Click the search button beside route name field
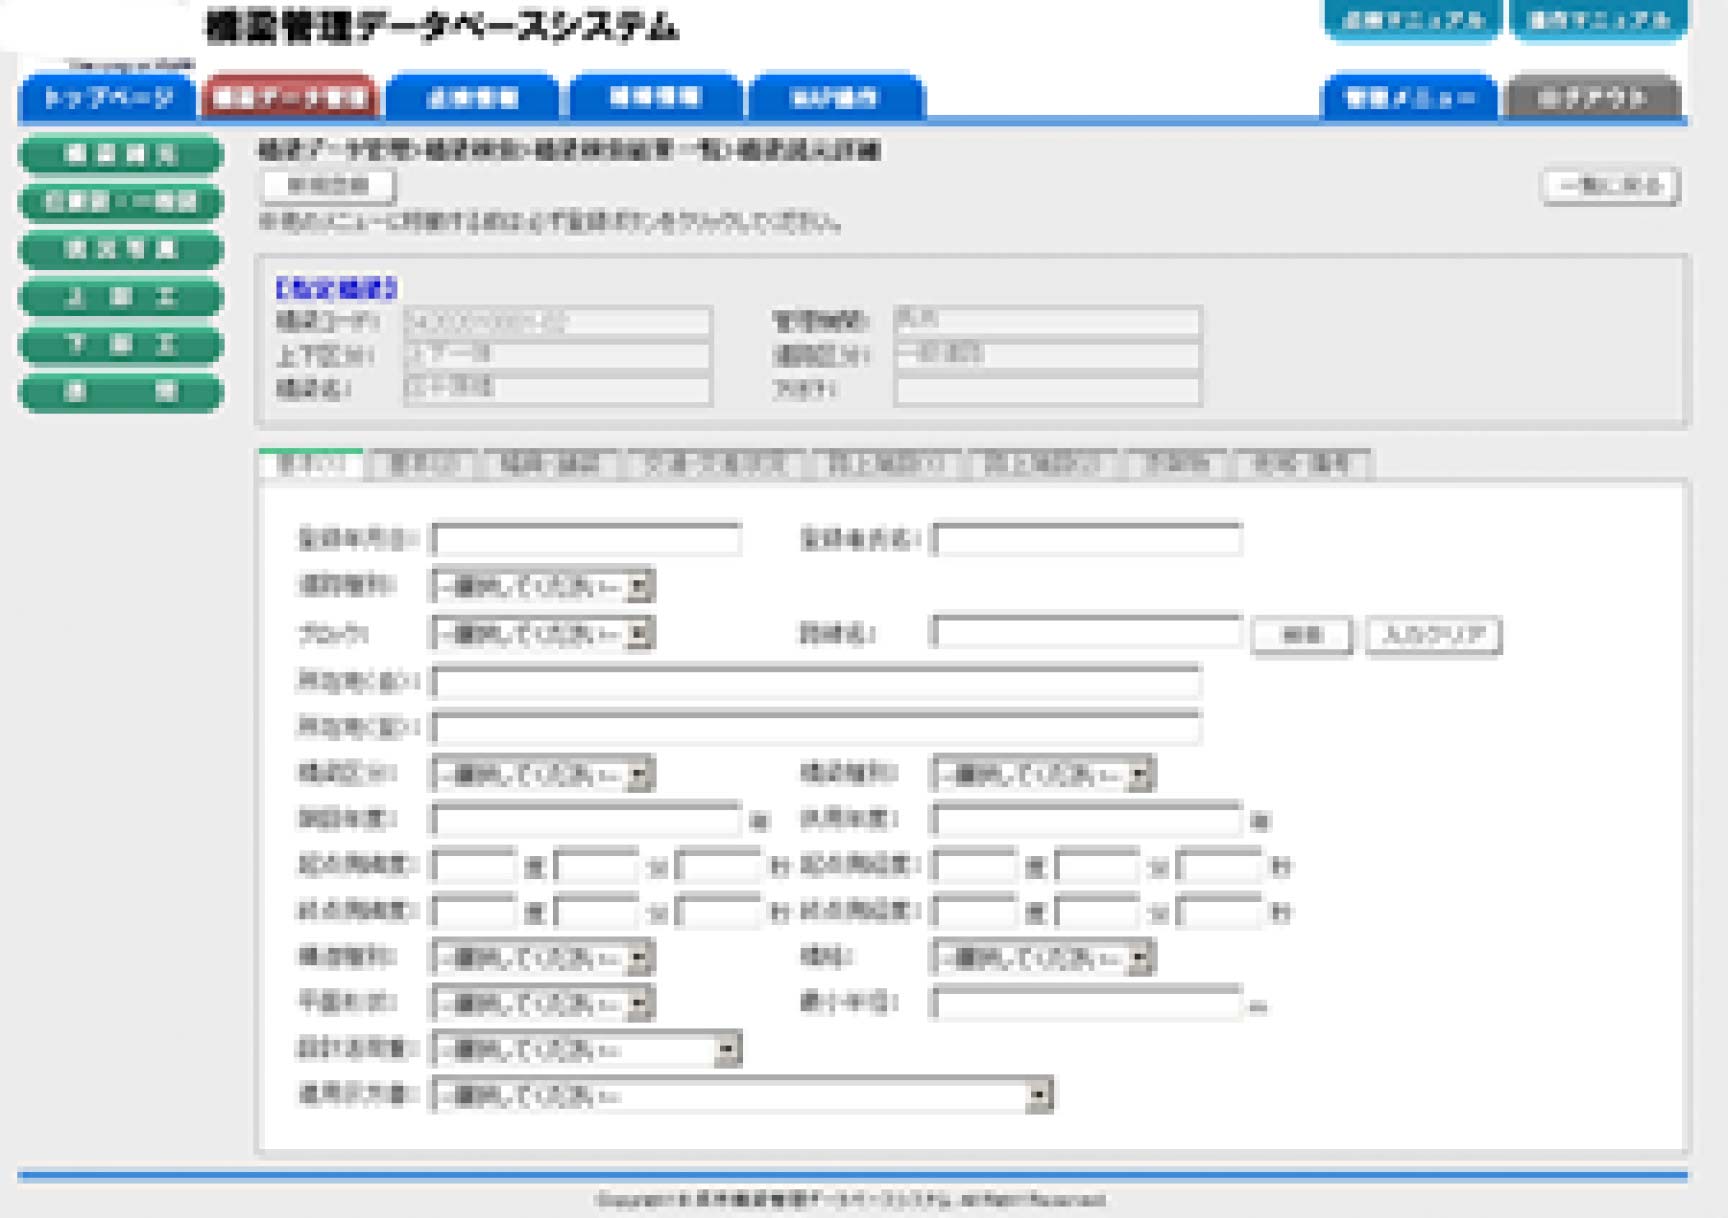1728x1218 pixels. pos(1305,634)
